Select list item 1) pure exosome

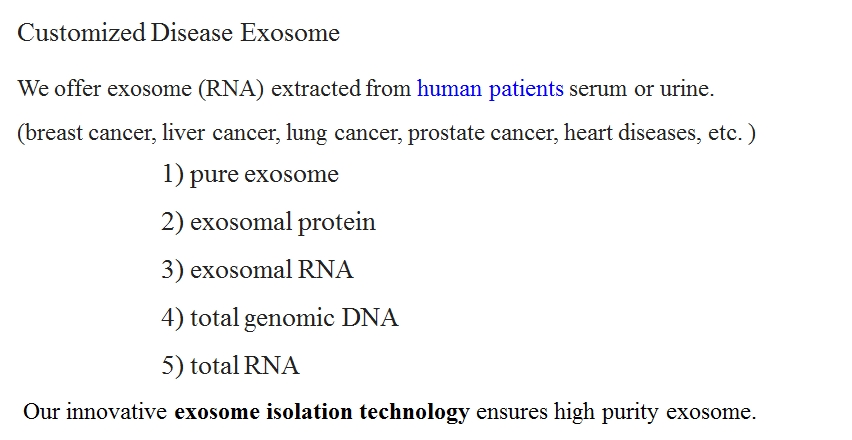point(250,174)
